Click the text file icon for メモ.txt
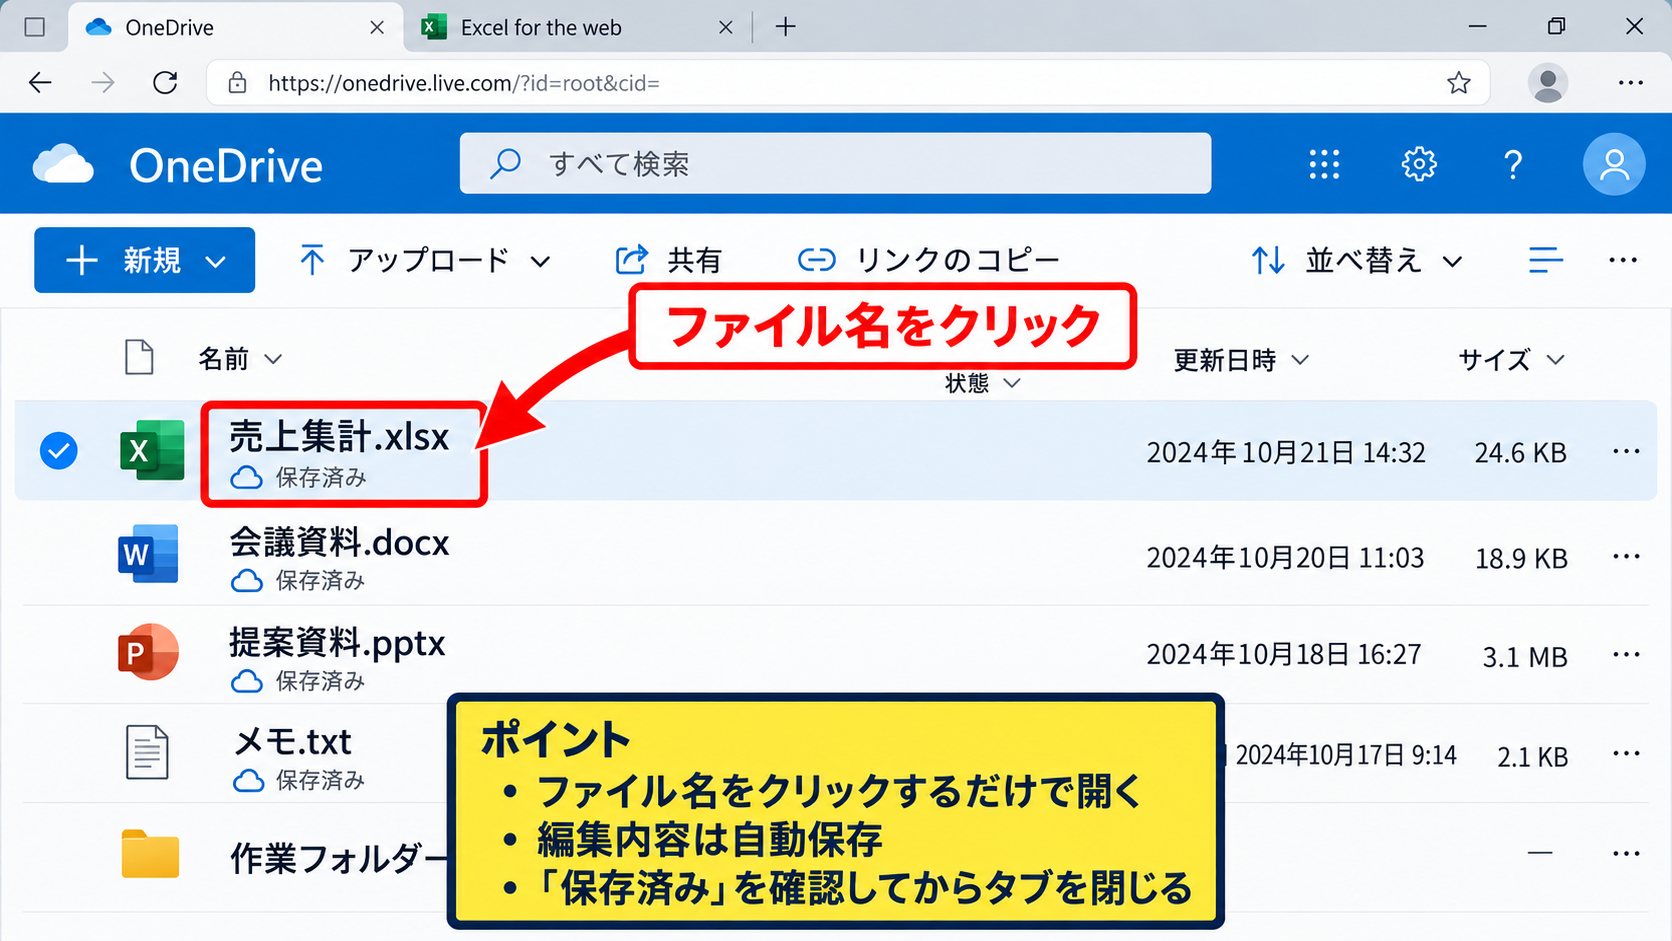Screen dimensions: 1672x941 pyautogui.click(x=147, y=752)
